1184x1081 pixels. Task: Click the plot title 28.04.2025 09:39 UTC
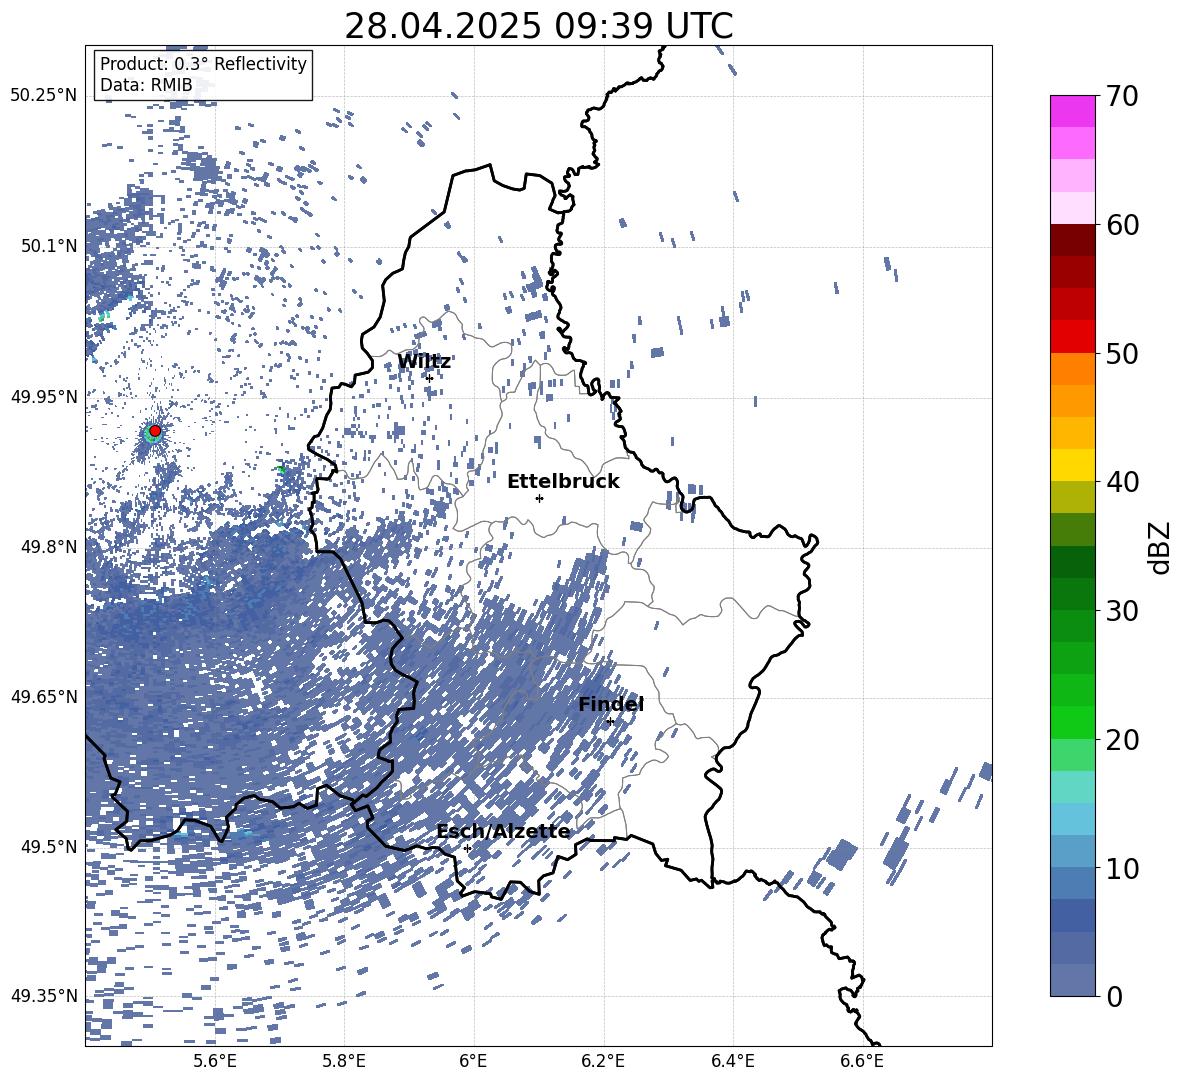point(538,26)
